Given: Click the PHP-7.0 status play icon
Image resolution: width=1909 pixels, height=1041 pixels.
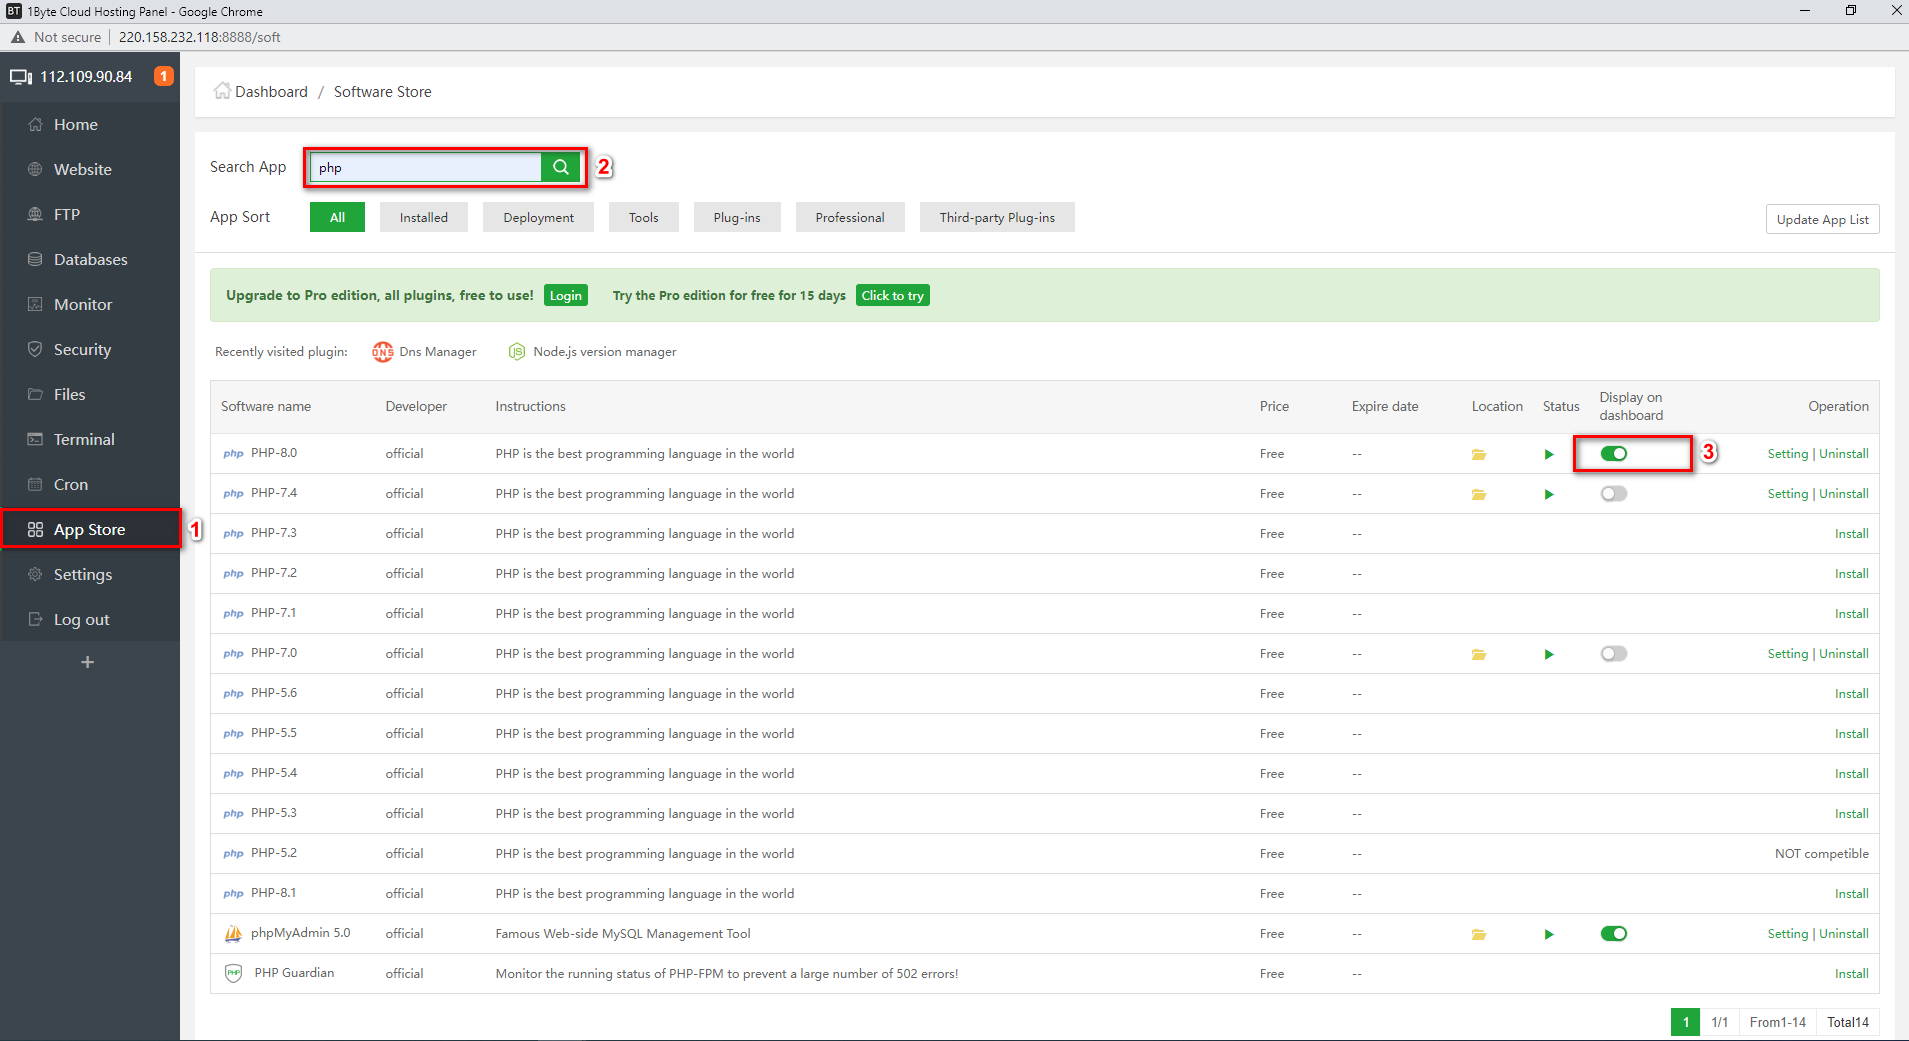Looking at the screenshot, I should 1549,654.
